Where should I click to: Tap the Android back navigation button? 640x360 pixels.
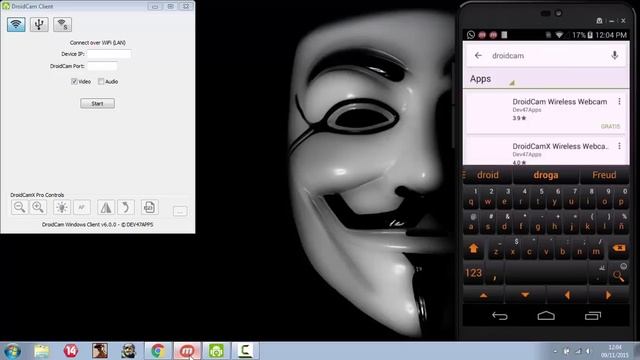pyautogui.click(x=500, y=316)
